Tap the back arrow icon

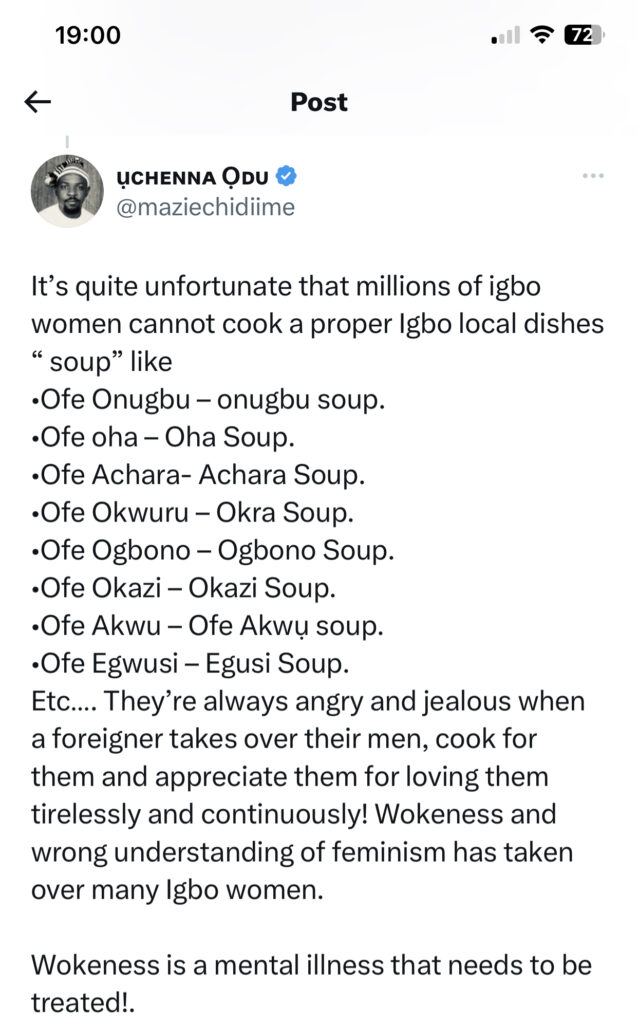point(38,102)
